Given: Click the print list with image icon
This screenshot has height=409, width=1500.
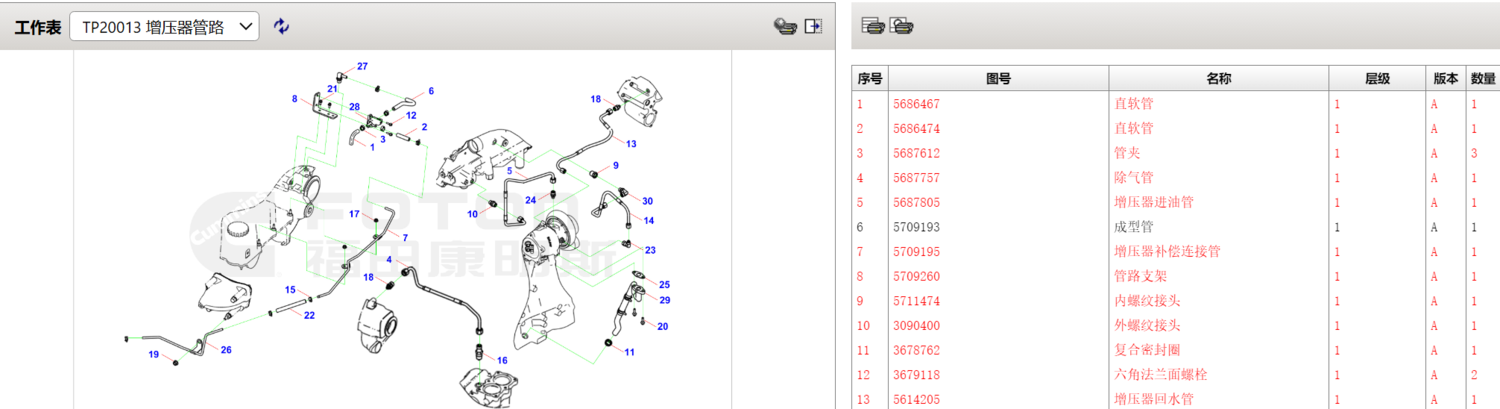Looking at the screenshot, I should pos(902,27).
